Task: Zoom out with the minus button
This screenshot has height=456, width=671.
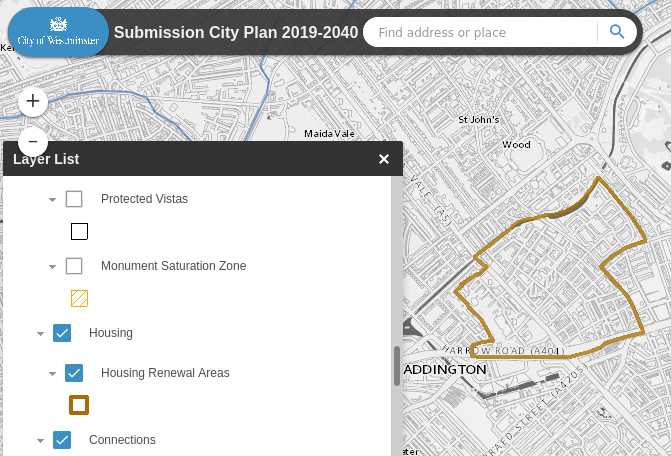Action: pyautogui.click(x=33, y=141)
